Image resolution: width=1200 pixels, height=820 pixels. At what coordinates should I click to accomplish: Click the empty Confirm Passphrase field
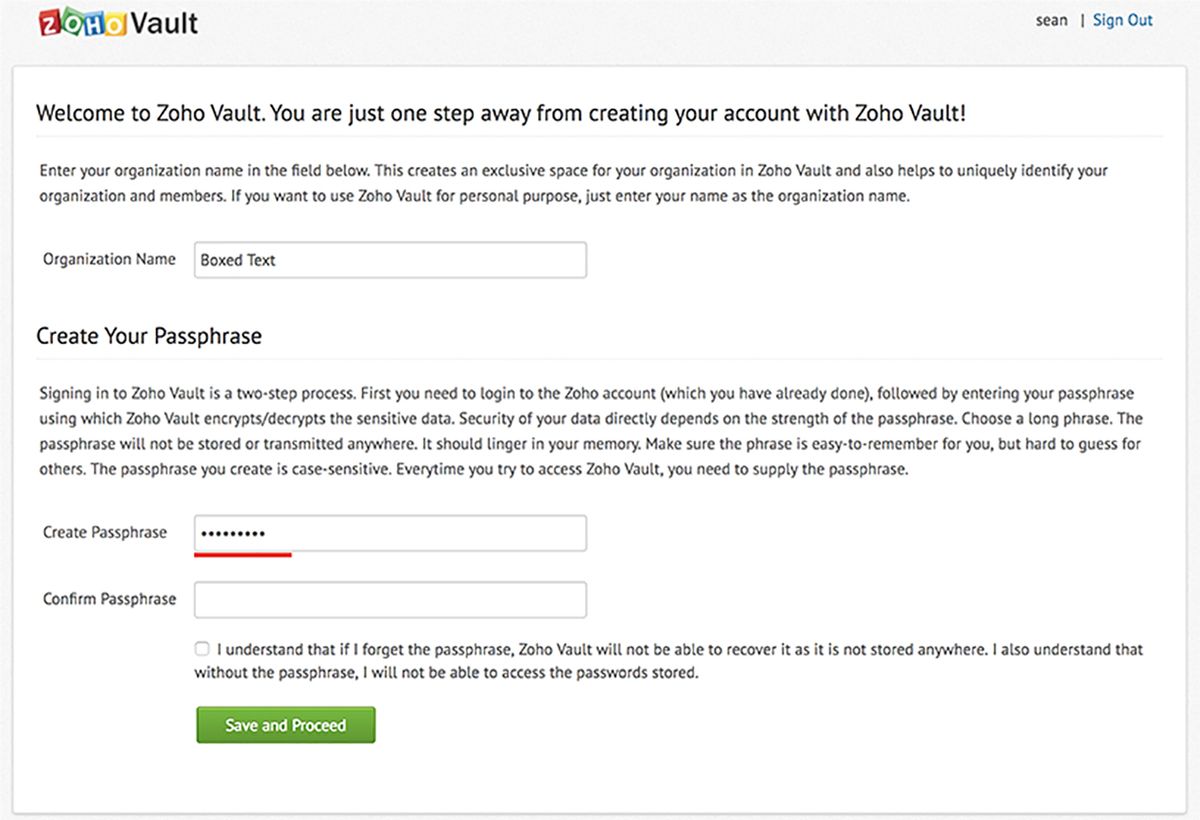pyautogui.click(x=390, y=598)
